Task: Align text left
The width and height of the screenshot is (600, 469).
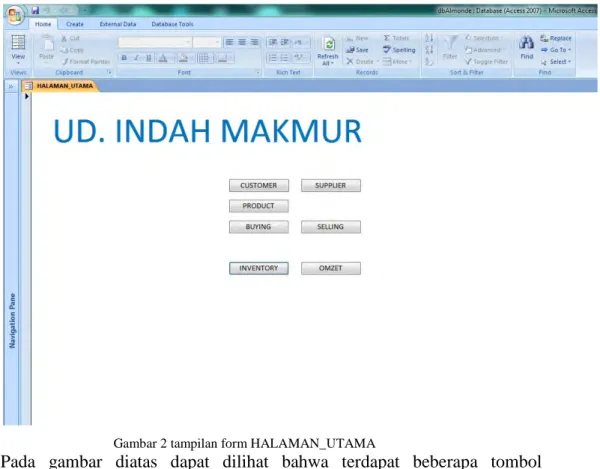Action: pos(229,42)
